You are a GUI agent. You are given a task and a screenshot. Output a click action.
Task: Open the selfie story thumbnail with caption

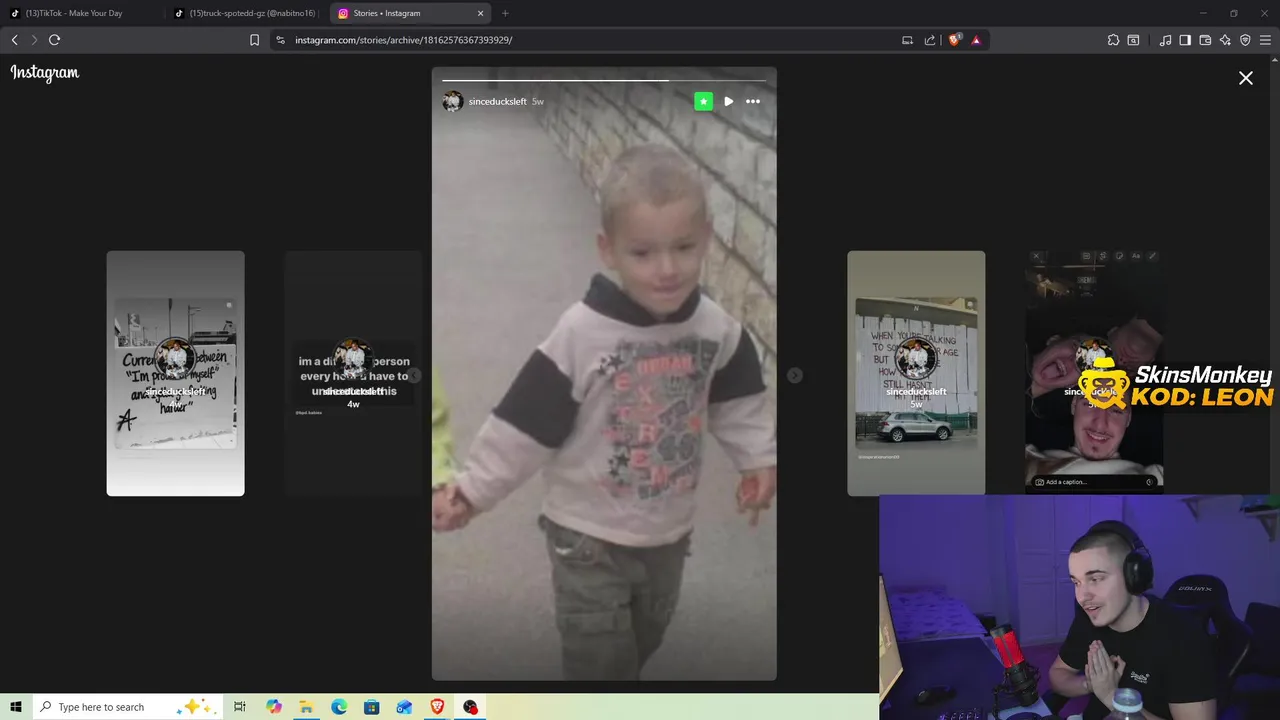[1094, 373]
